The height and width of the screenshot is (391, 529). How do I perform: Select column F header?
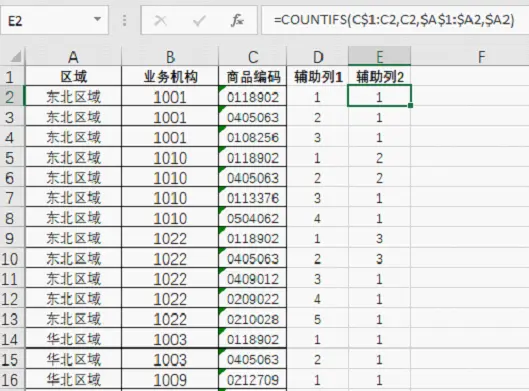(481, 57)
